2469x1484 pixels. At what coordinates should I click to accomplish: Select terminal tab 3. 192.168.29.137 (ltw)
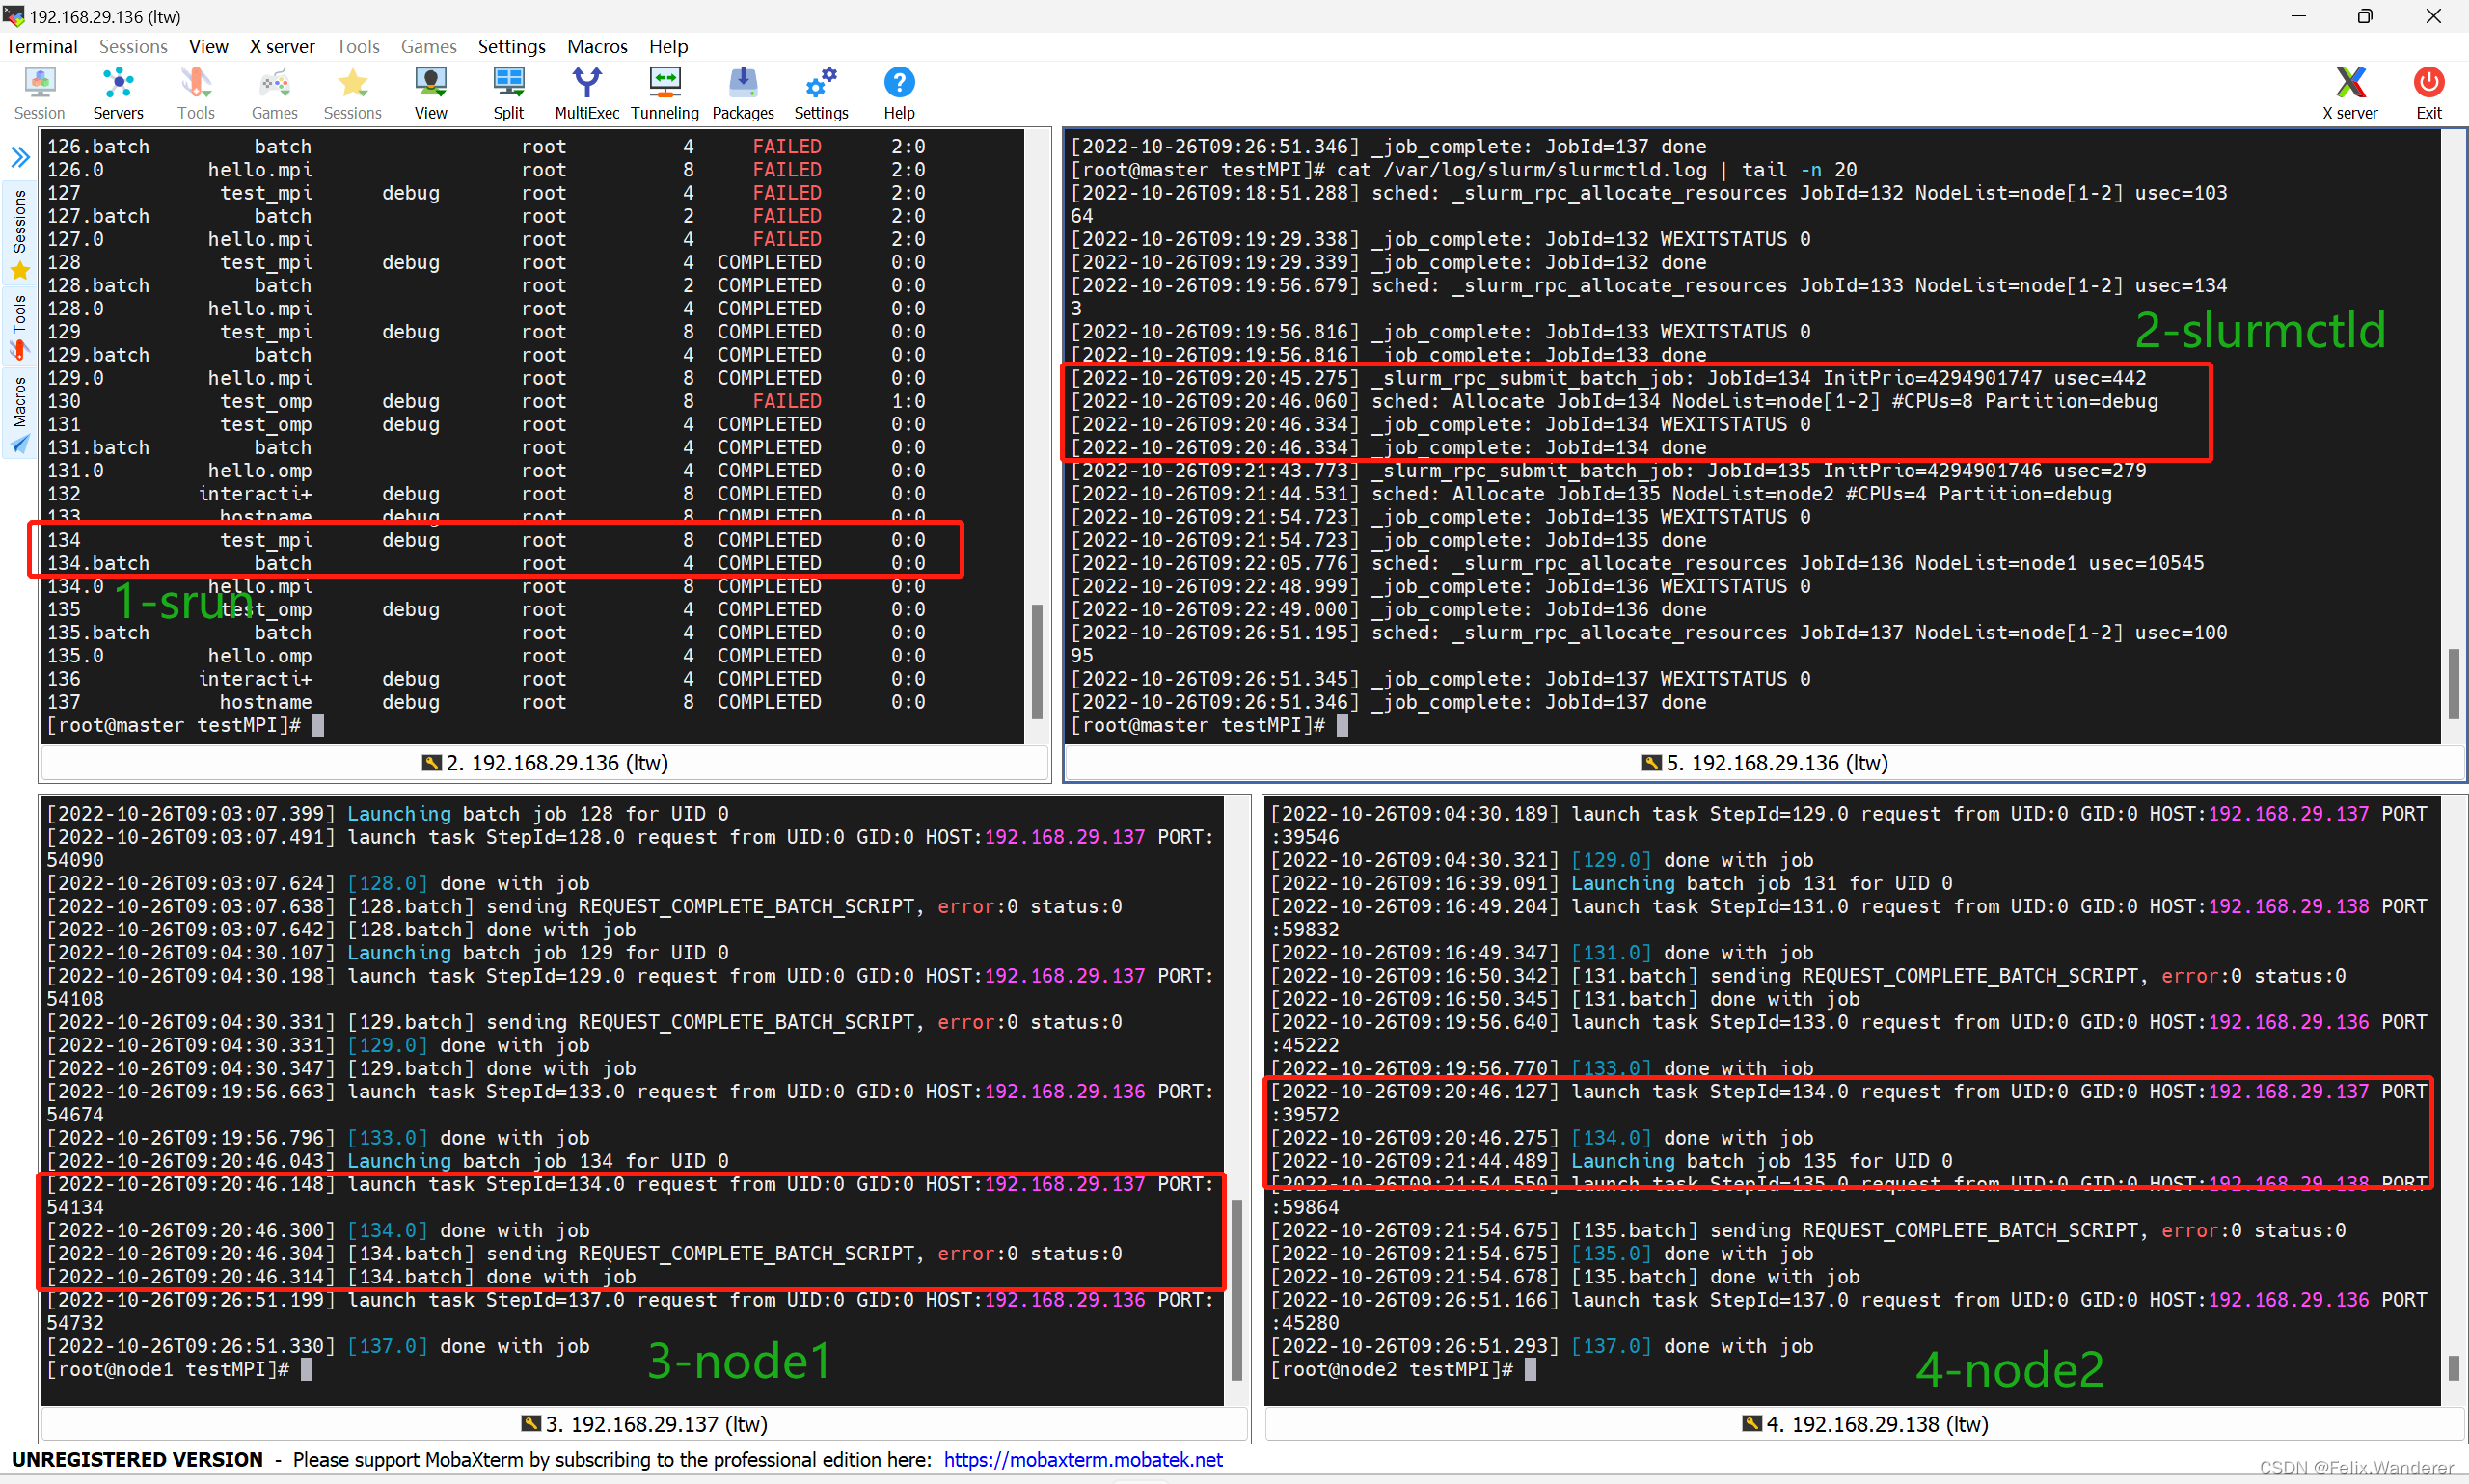[x=645, y=1424]
